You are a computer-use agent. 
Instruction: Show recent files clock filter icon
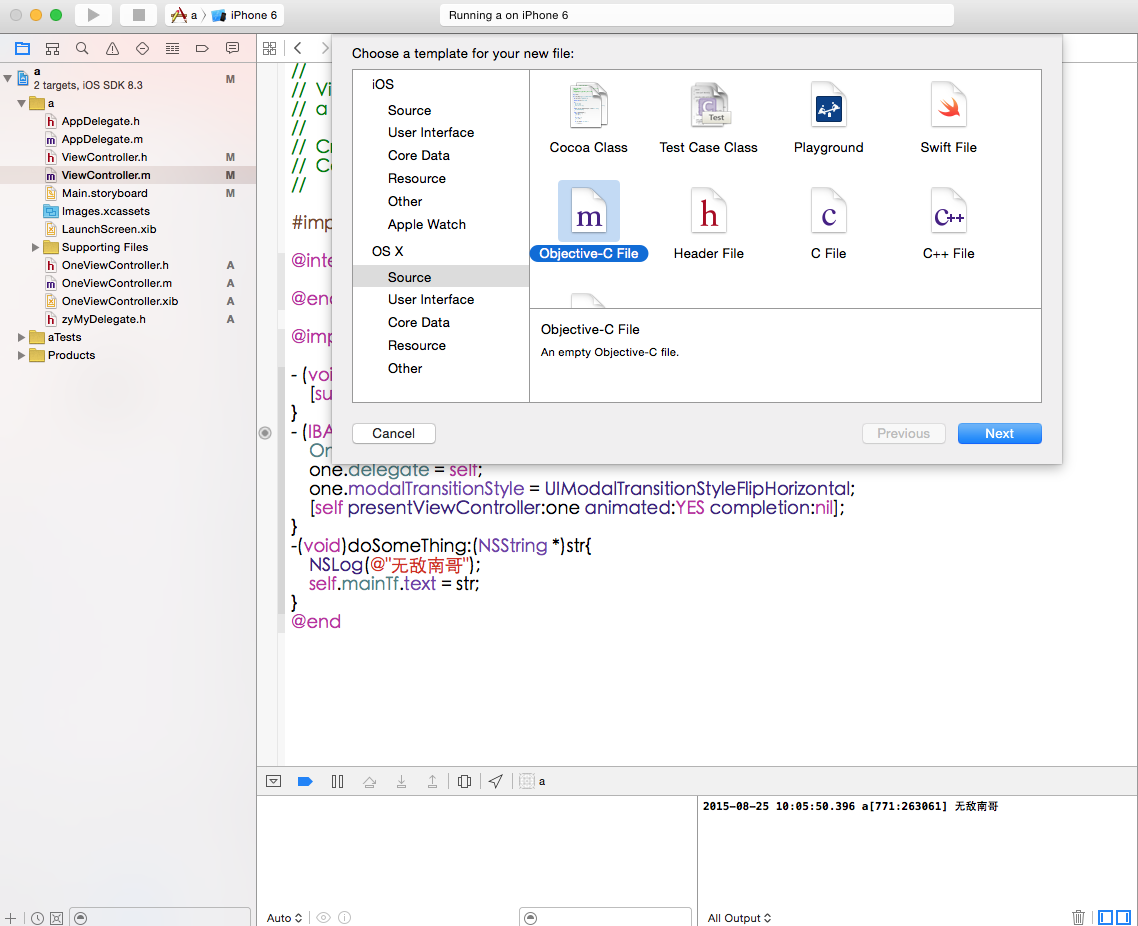[38, 918]
